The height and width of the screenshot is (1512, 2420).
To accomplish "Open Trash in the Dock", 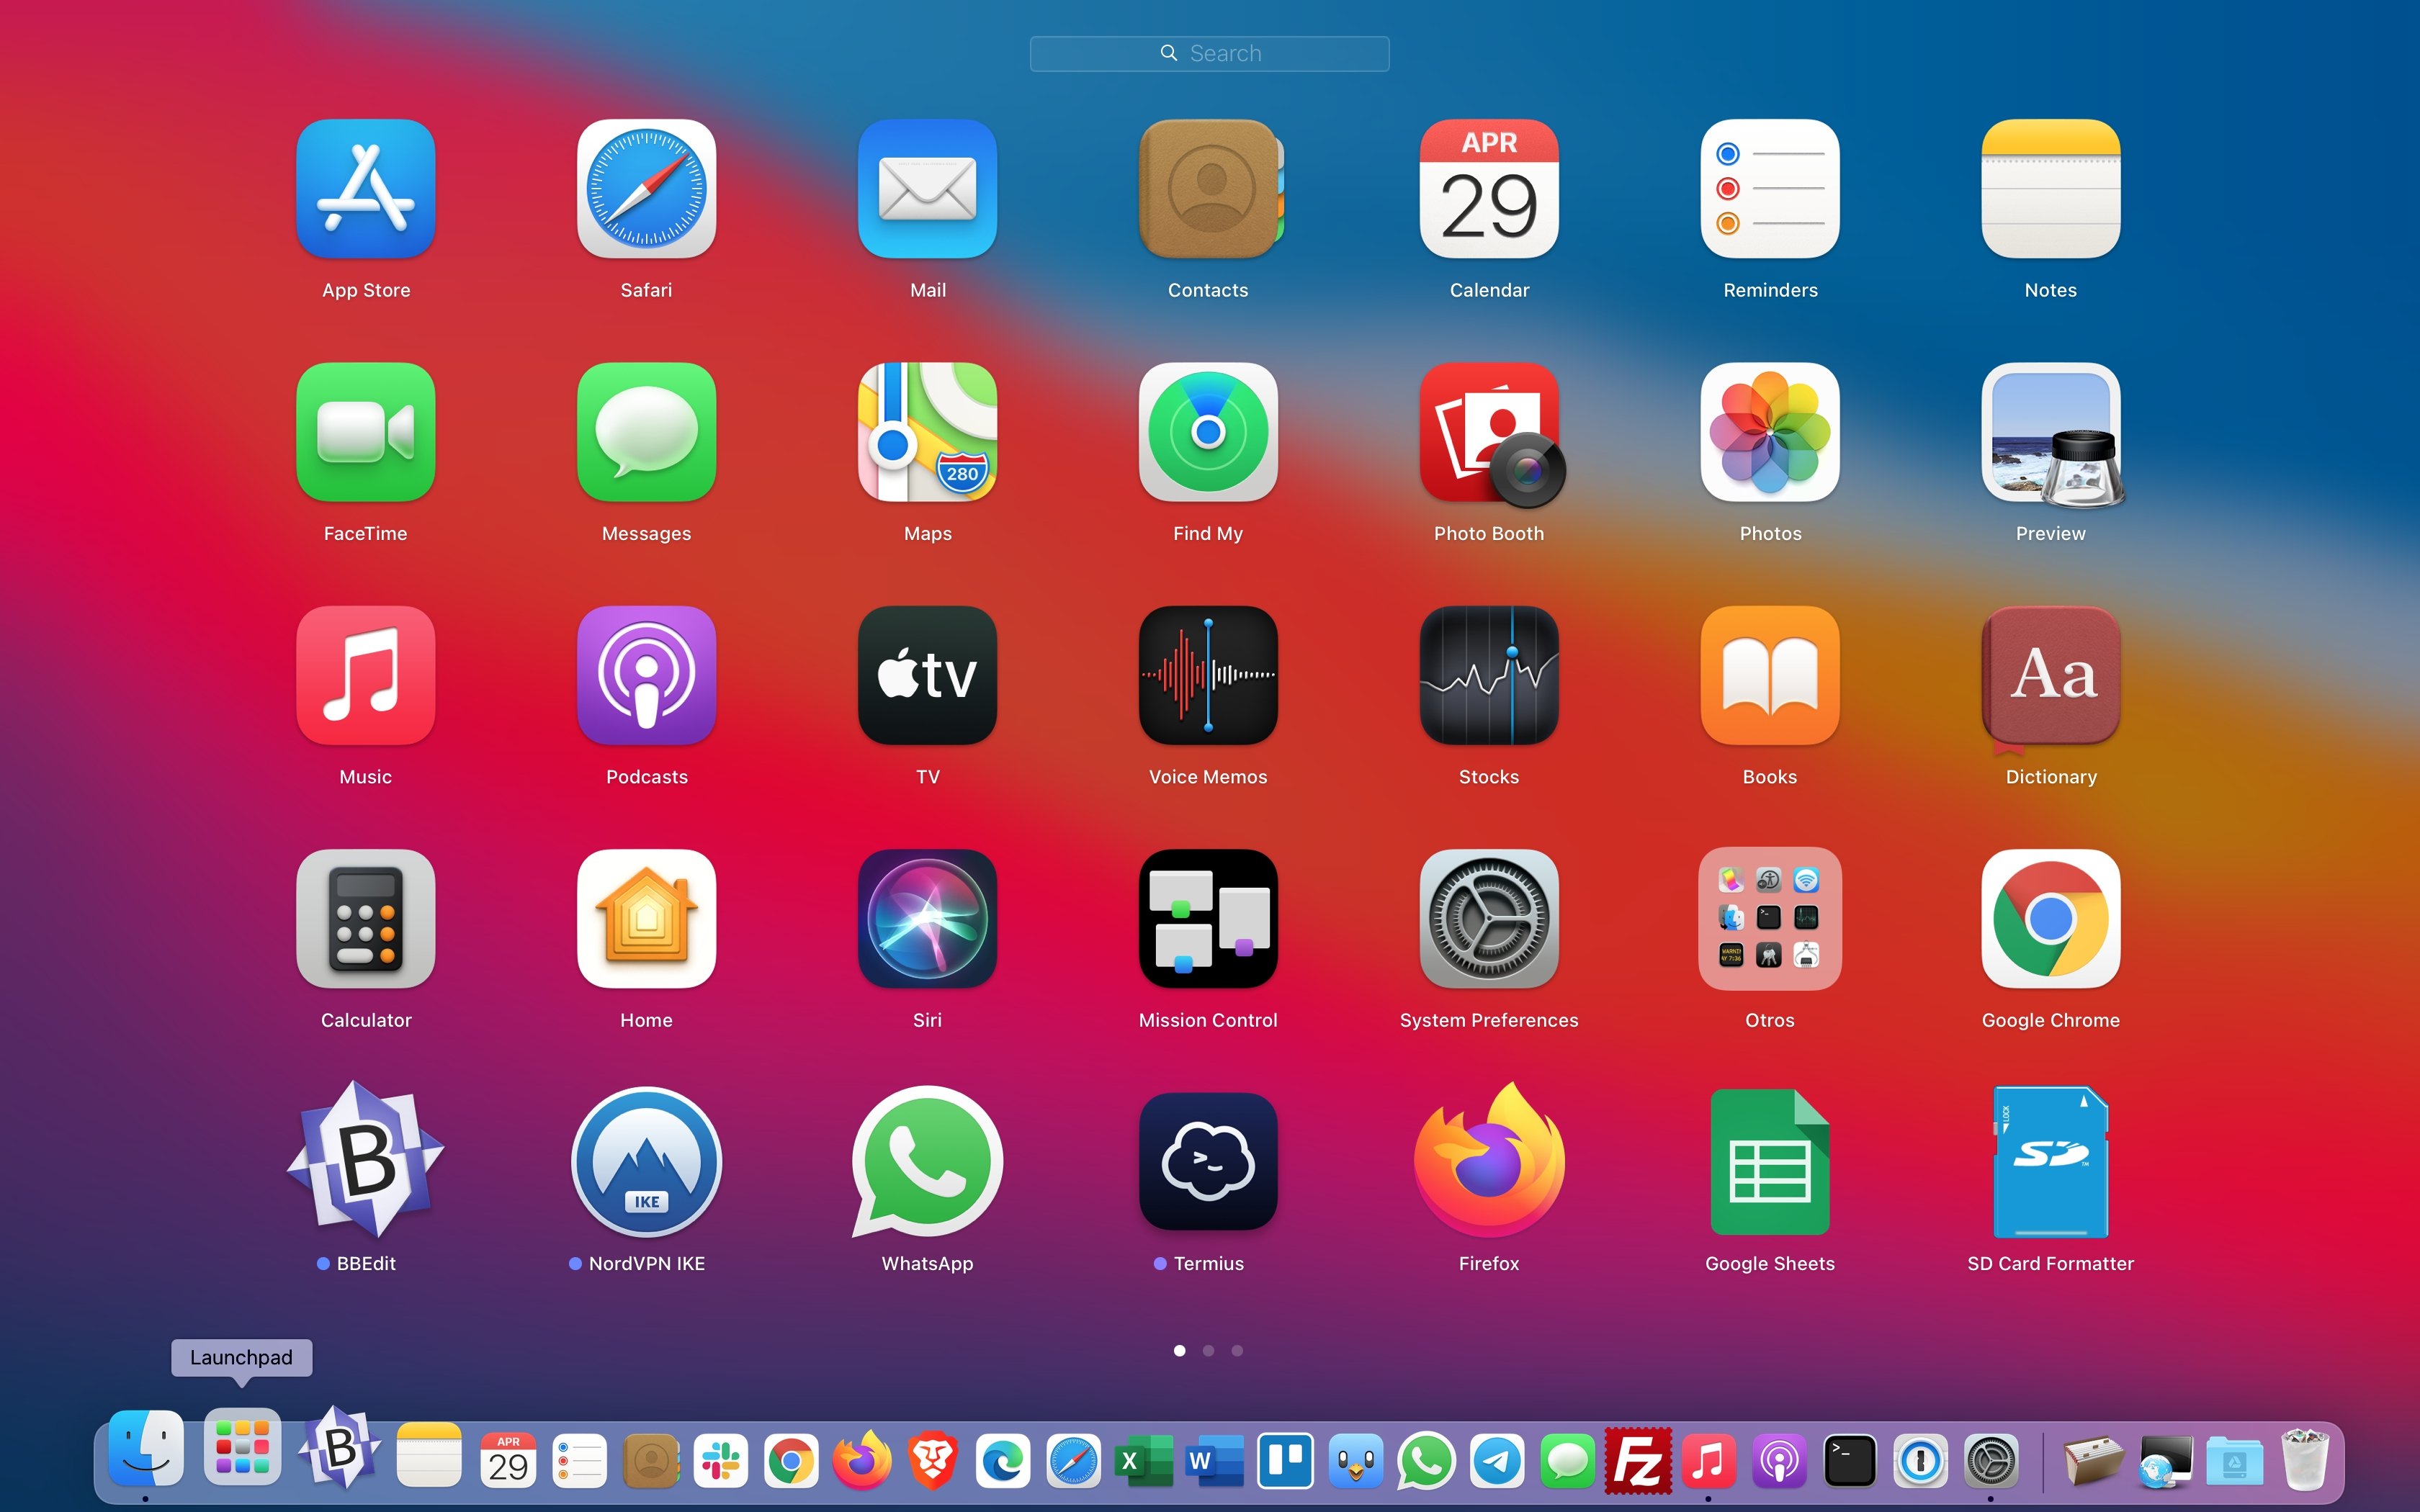I will click(2304, 1461).
